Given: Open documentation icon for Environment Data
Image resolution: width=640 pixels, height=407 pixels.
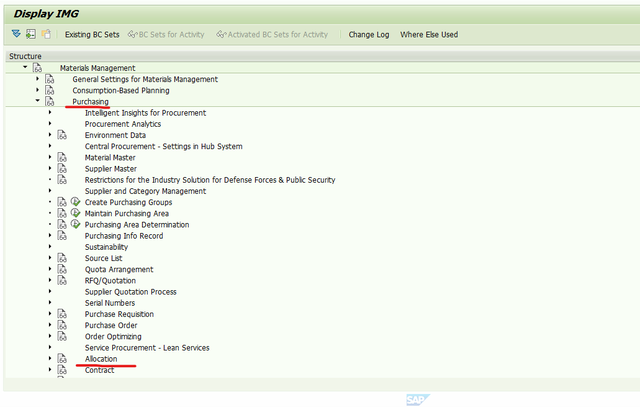Looking at the screenshot, I should click(x=62, y=135).
